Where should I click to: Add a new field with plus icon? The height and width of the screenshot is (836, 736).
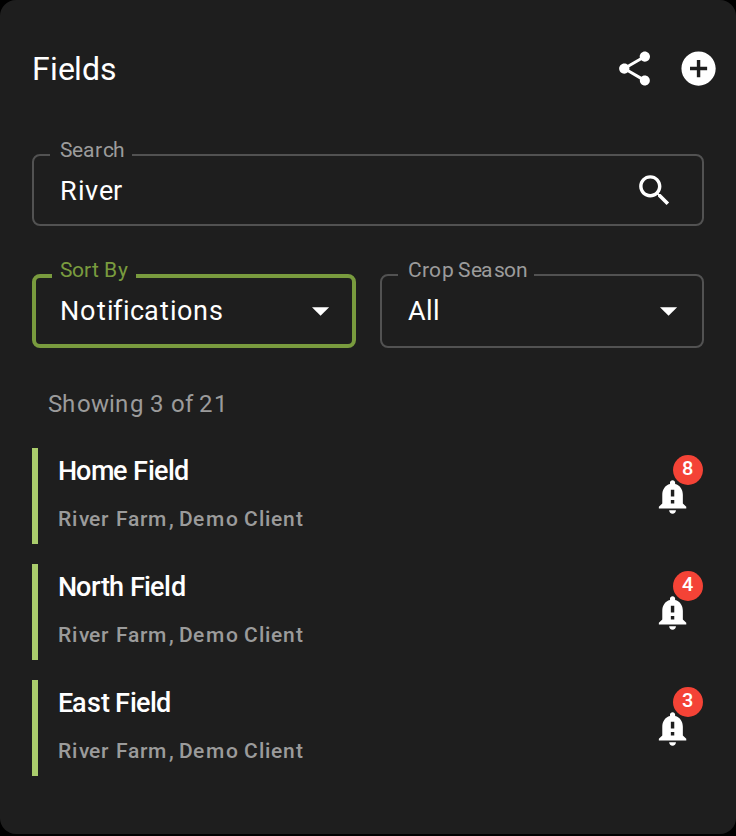(x=698, y=69)
